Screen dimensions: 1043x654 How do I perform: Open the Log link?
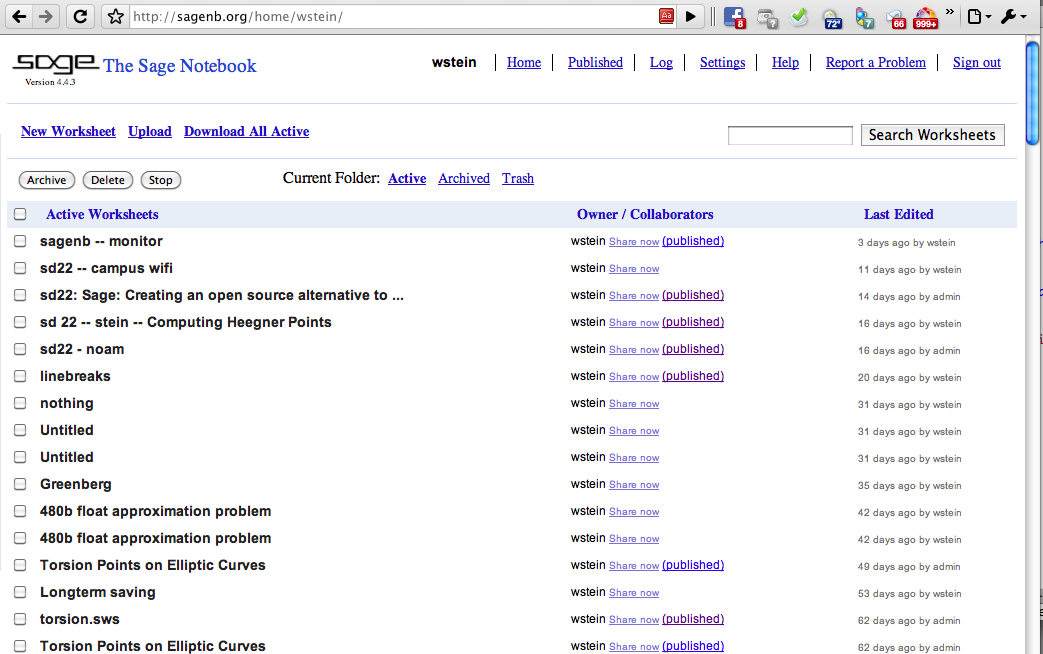pyautogui.click(x=661, y=63)
